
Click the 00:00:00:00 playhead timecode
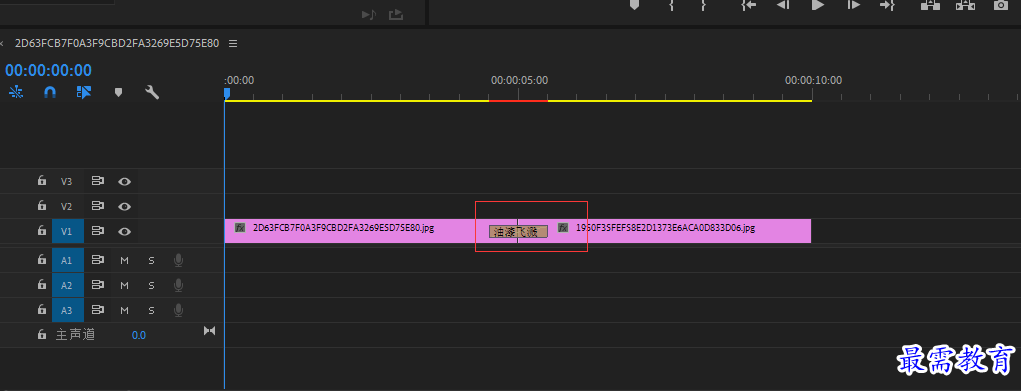tap(49, 70)
